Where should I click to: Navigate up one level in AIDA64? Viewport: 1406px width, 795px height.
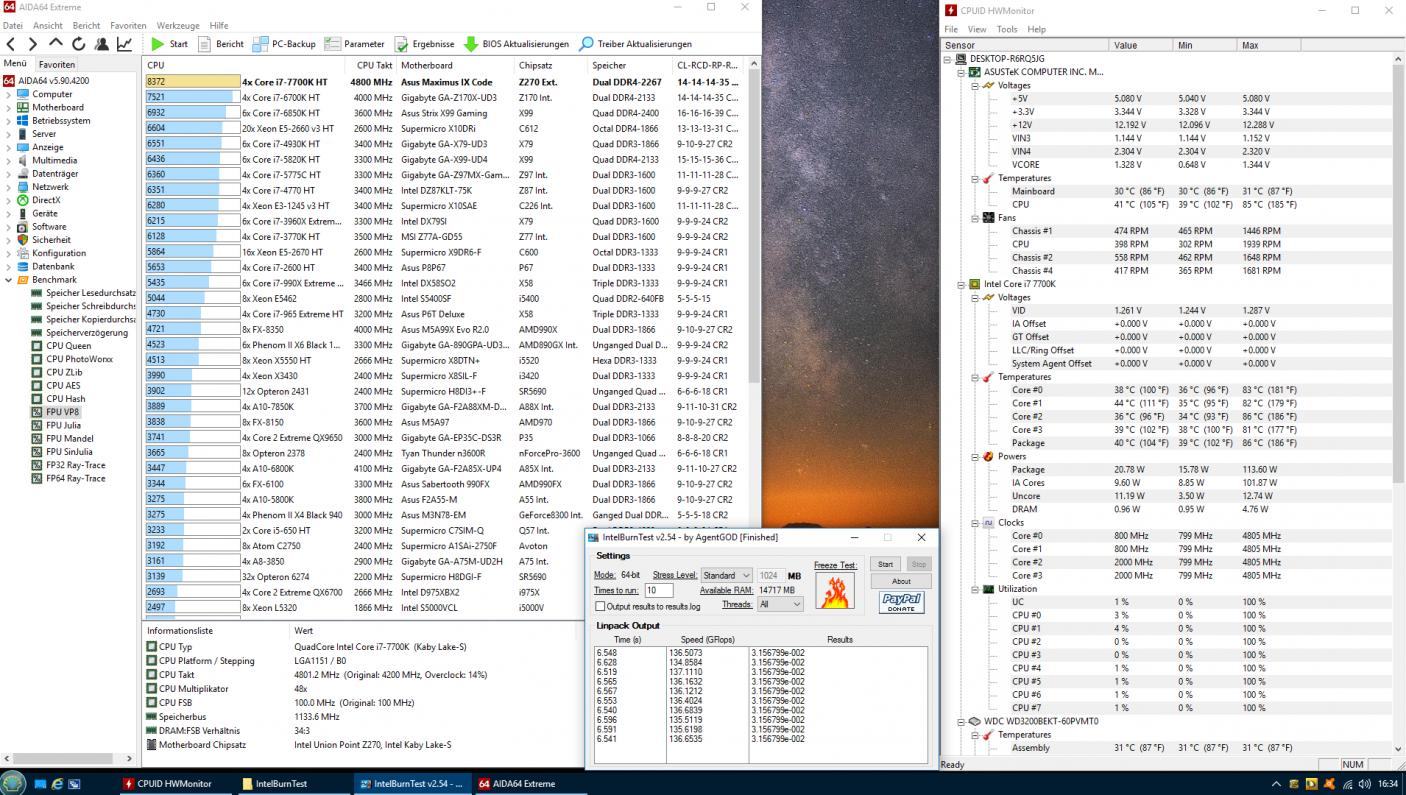click(56, 44)
